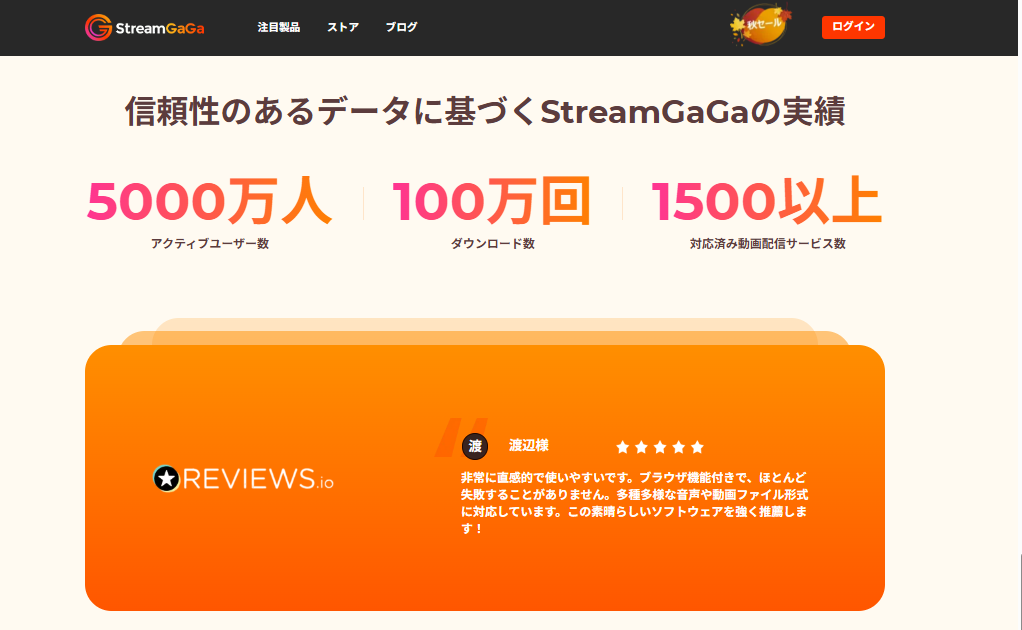Screen dimensions: 1022x630
Task: Open the ストア menu item
Action: point(343,27)
